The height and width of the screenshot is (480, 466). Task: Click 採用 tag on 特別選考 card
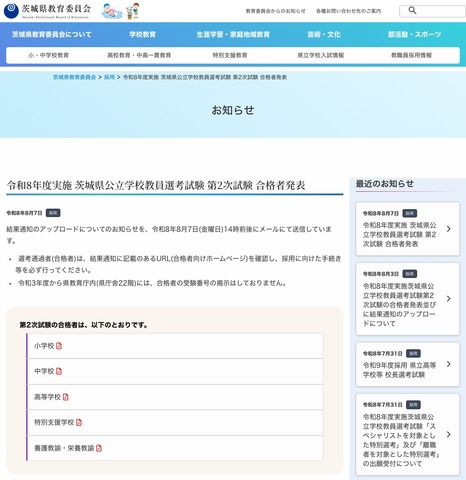click(x=413, y=405)
